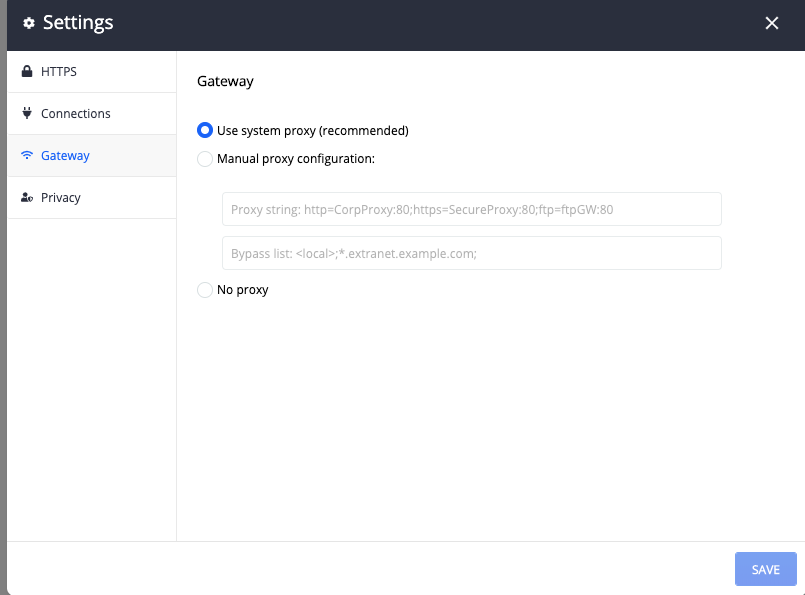Click the "Use system proxy (recommended)" label text
This screenshot has height=595, width=805.
pyautogui.click(x=312, y=130)
